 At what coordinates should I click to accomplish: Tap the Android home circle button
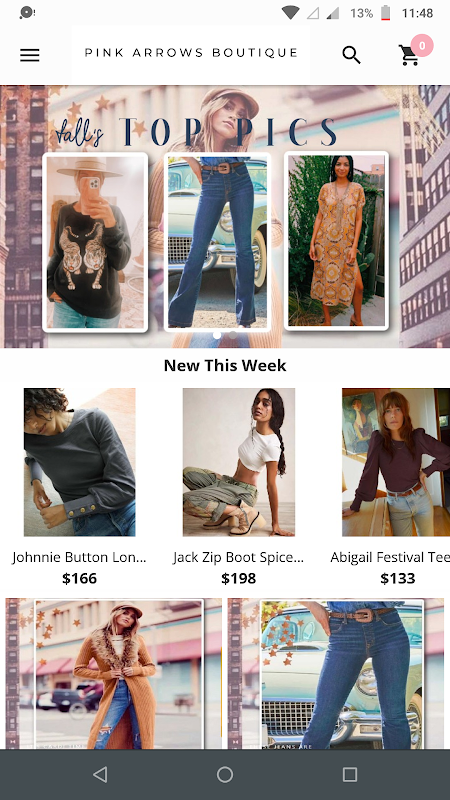tap(225, 774)
